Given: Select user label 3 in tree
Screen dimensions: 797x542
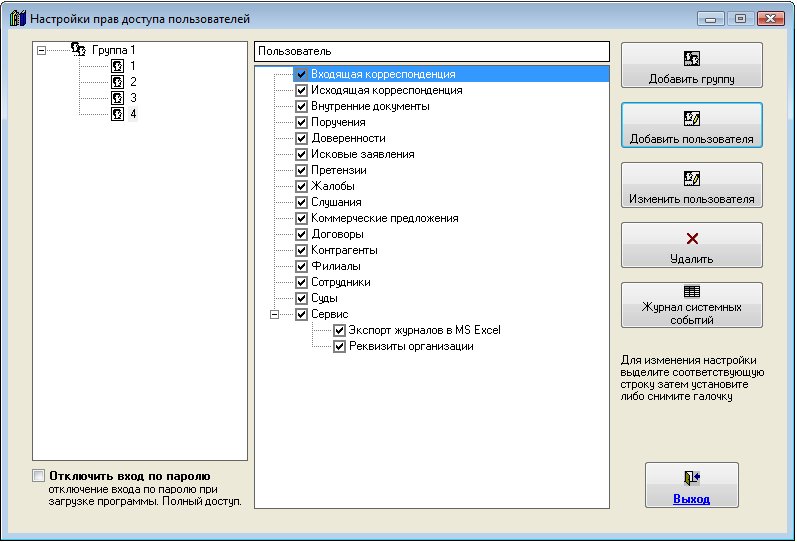Looking at the screenshot, I should (133, 98).
